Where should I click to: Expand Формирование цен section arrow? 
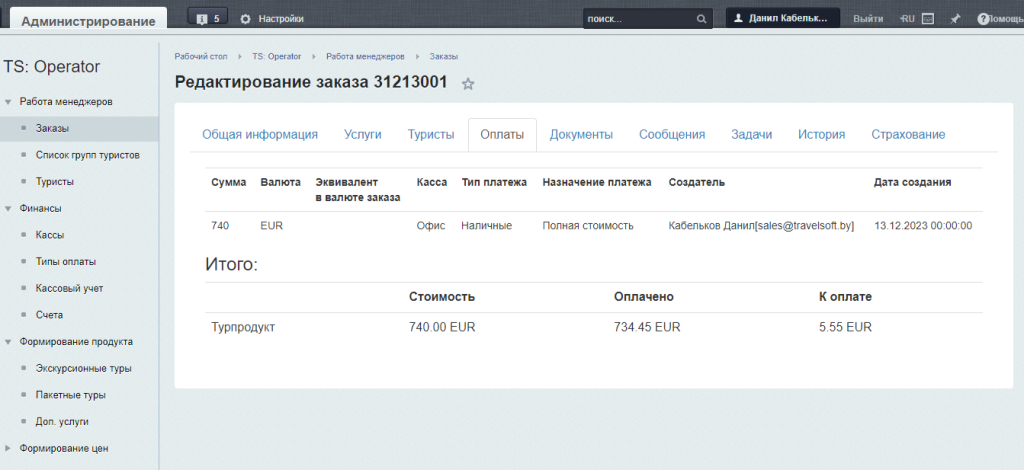click(8, 448)
